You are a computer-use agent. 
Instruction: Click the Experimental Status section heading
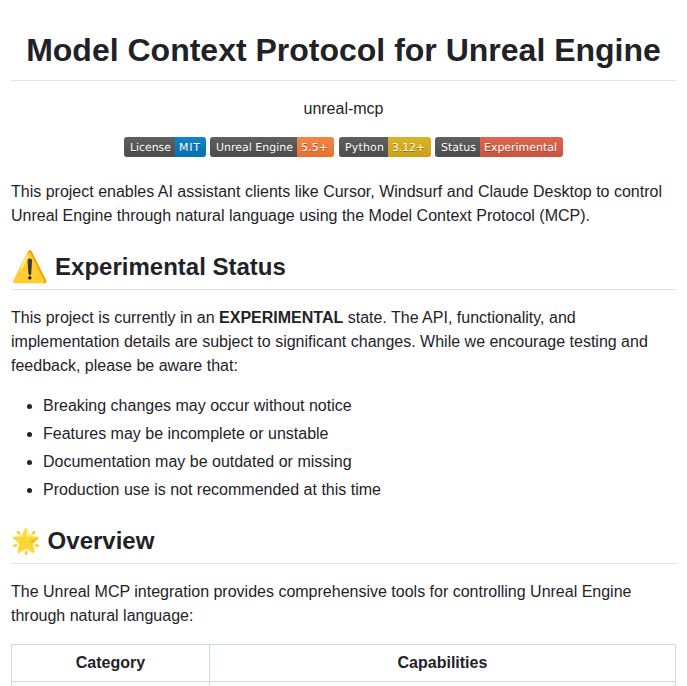coord(170,267)
